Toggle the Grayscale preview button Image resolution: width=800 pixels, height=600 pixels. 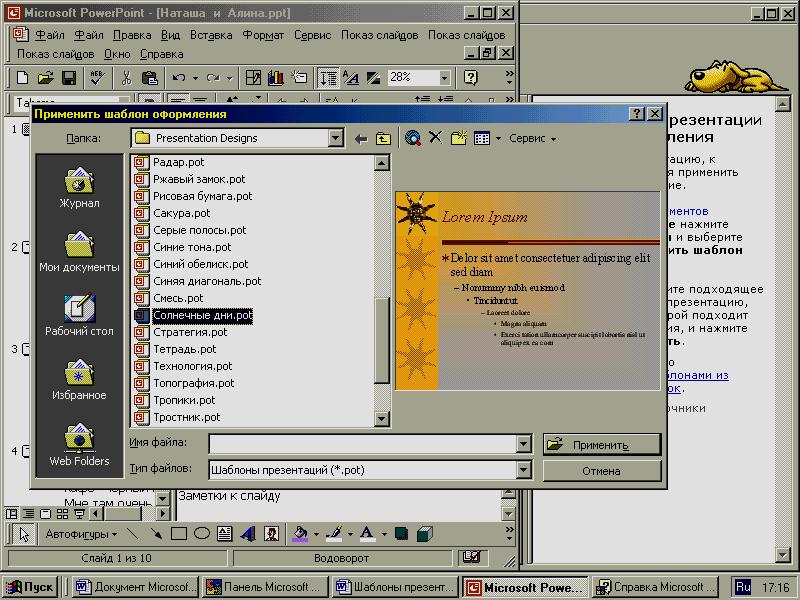(x=373, y=78)
